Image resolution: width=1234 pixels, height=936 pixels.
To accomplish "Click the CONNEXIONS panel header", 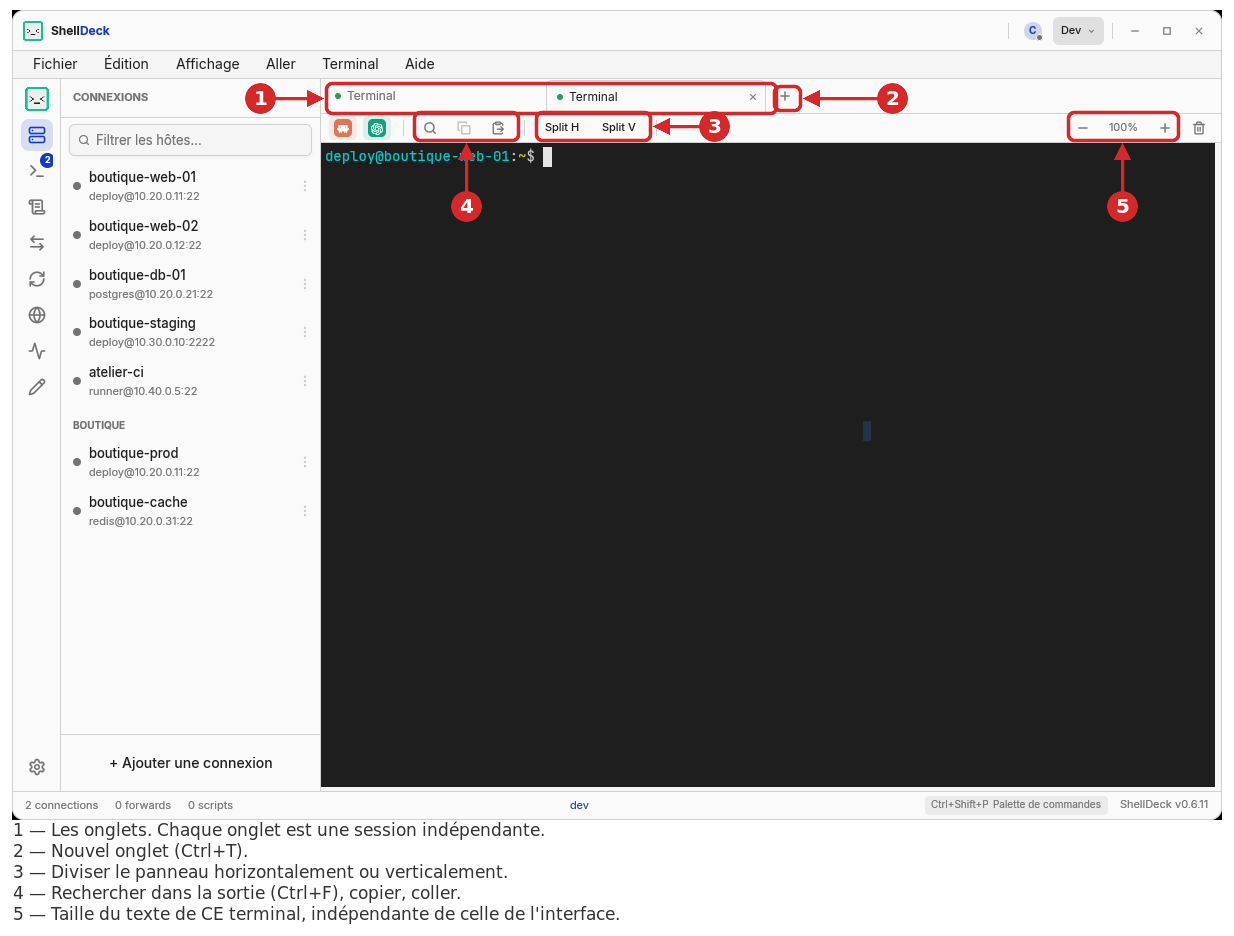I will [110, 97].
